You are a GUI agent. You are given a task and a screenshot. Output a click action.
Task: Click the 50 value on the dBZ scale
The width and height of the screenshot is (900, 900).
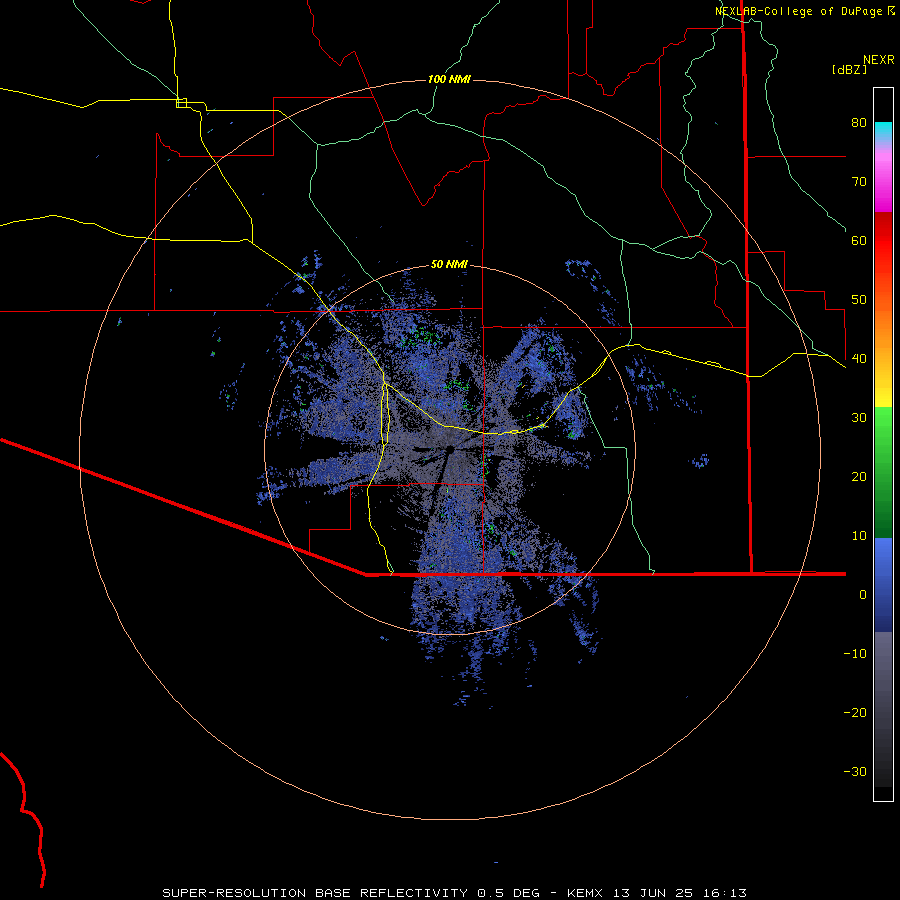pyautogui.click(x=859, y=300)
